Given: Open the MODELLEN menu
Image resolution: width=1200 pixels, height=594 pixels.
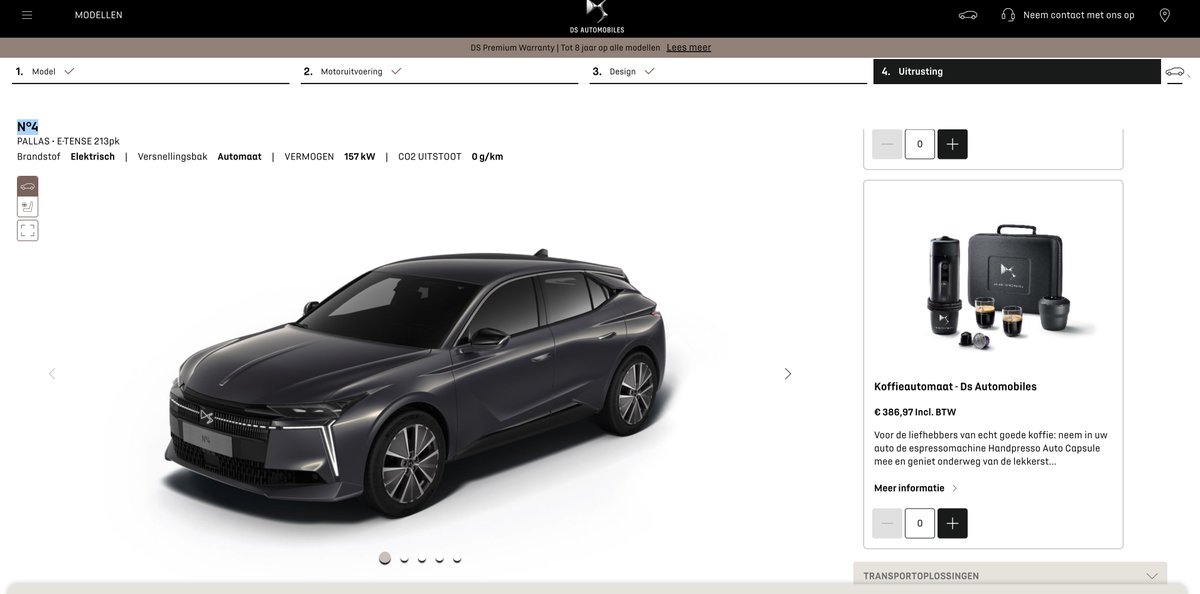Looking at the screenshot, I should 98,15.
